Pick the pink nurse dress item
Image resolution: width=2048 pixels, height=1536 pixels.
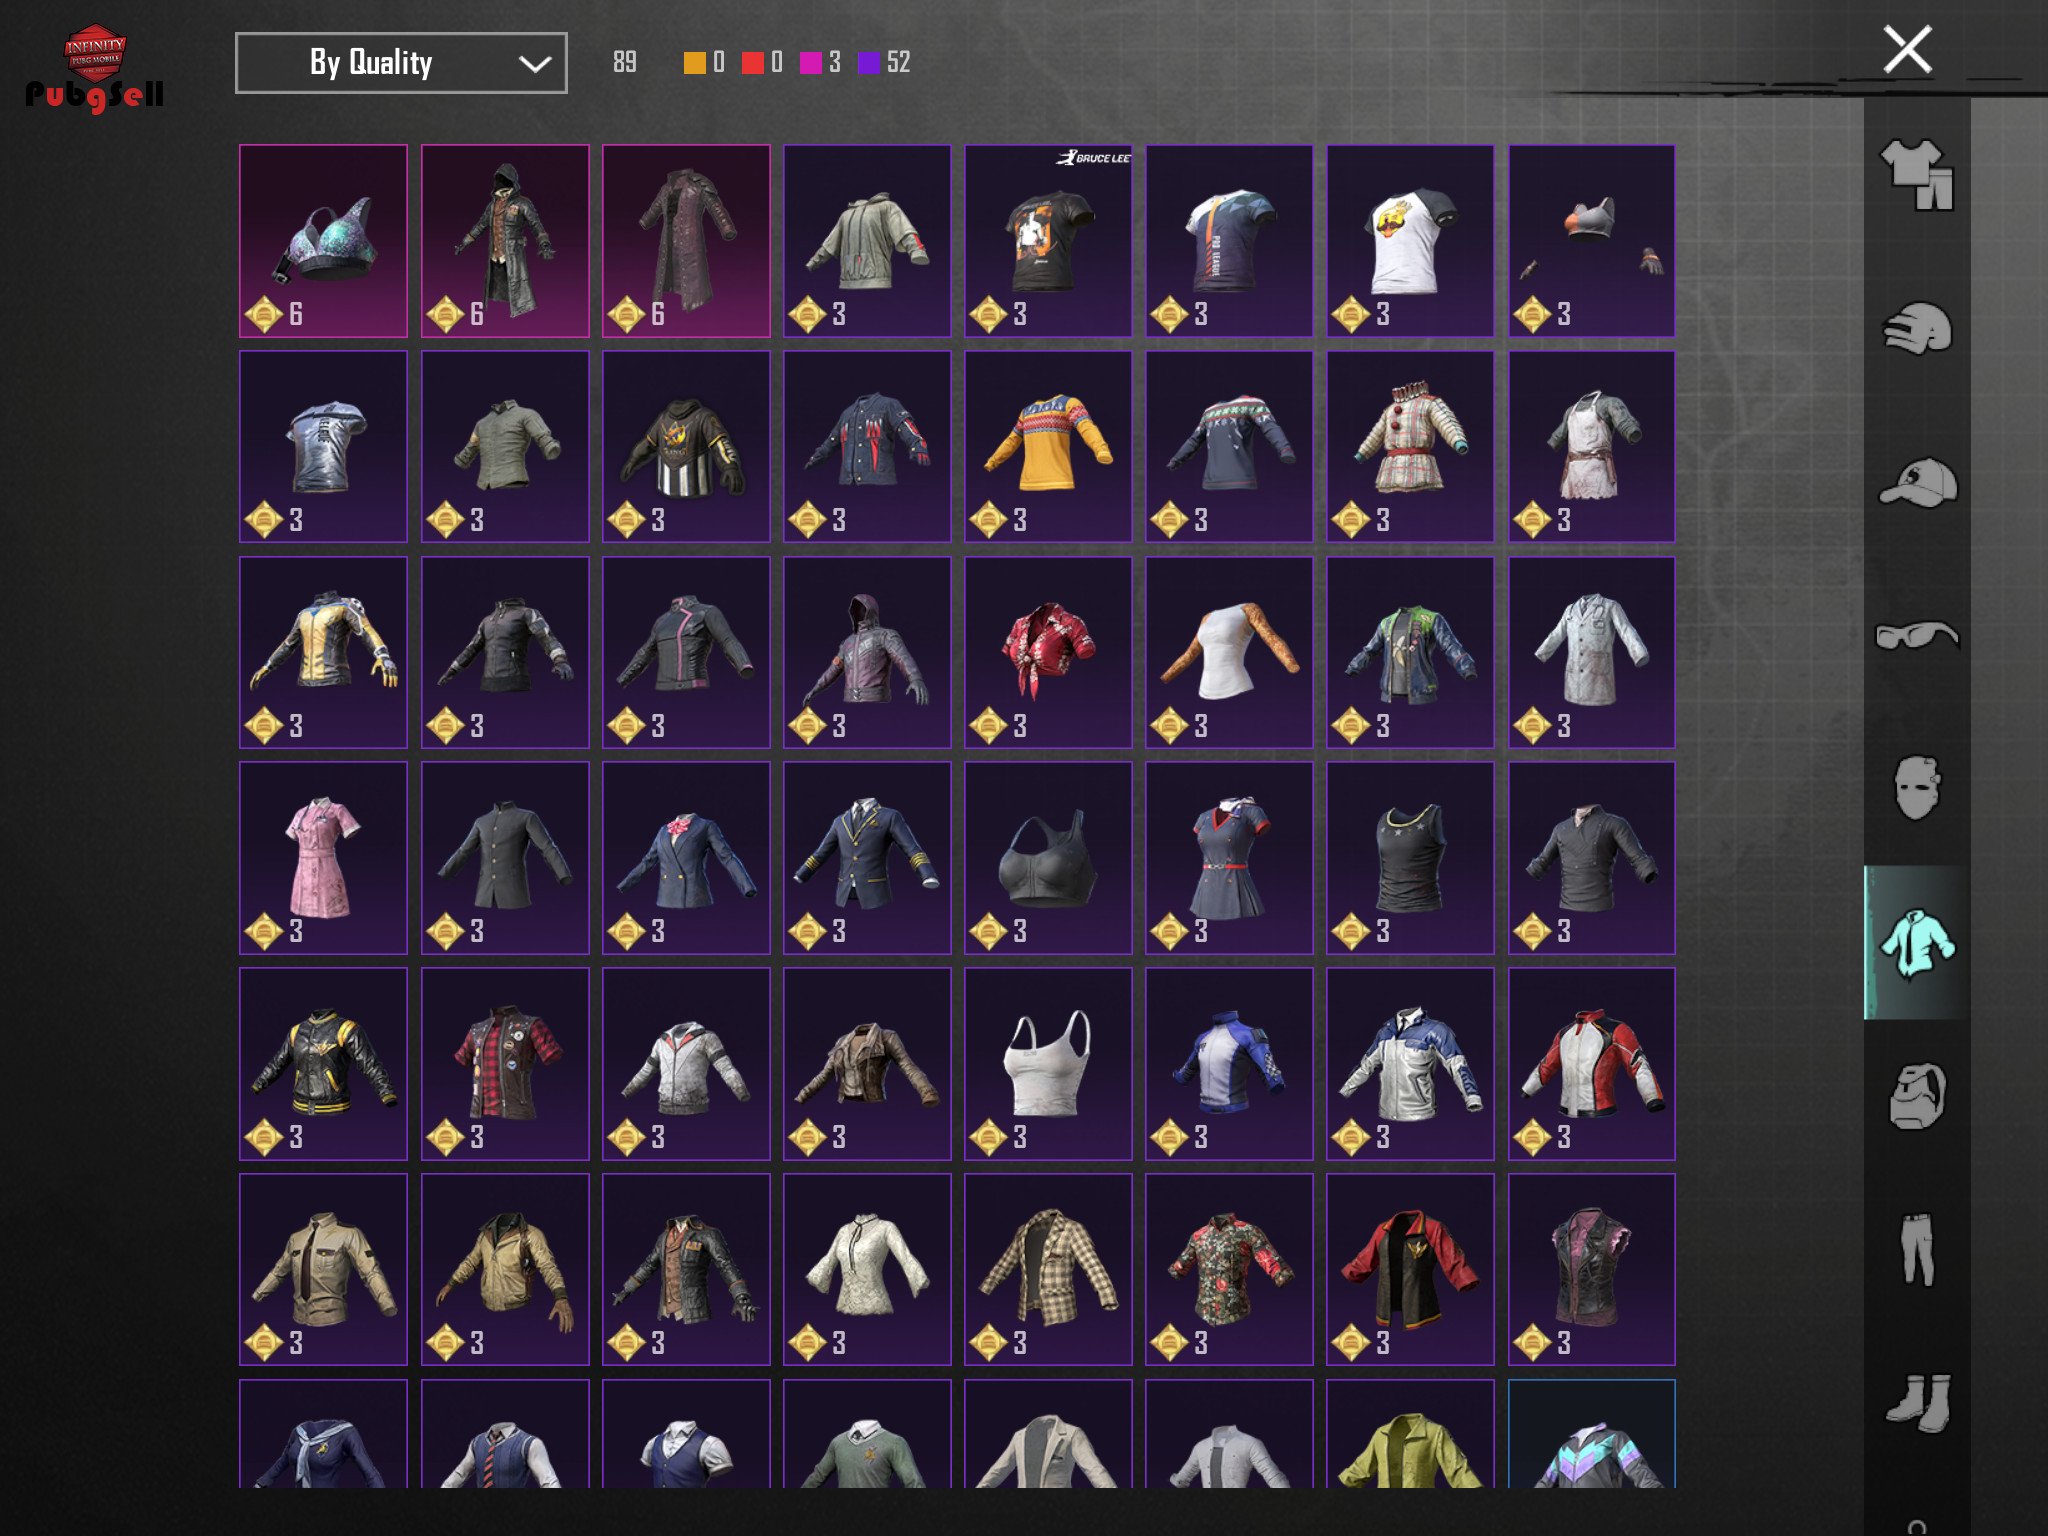click(x=323, y=857)
